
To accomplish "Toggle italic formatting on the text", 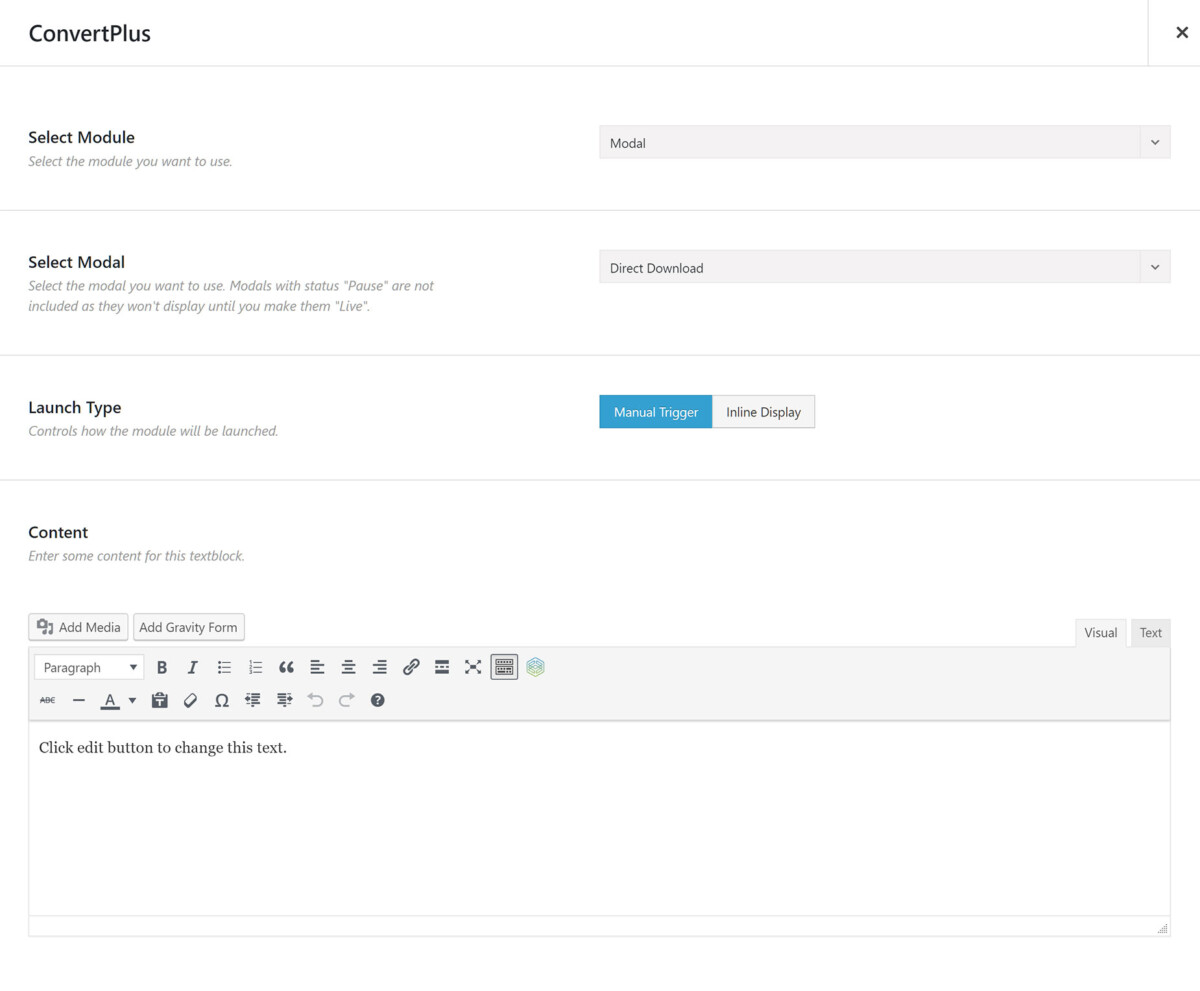I will pos(192,667).
